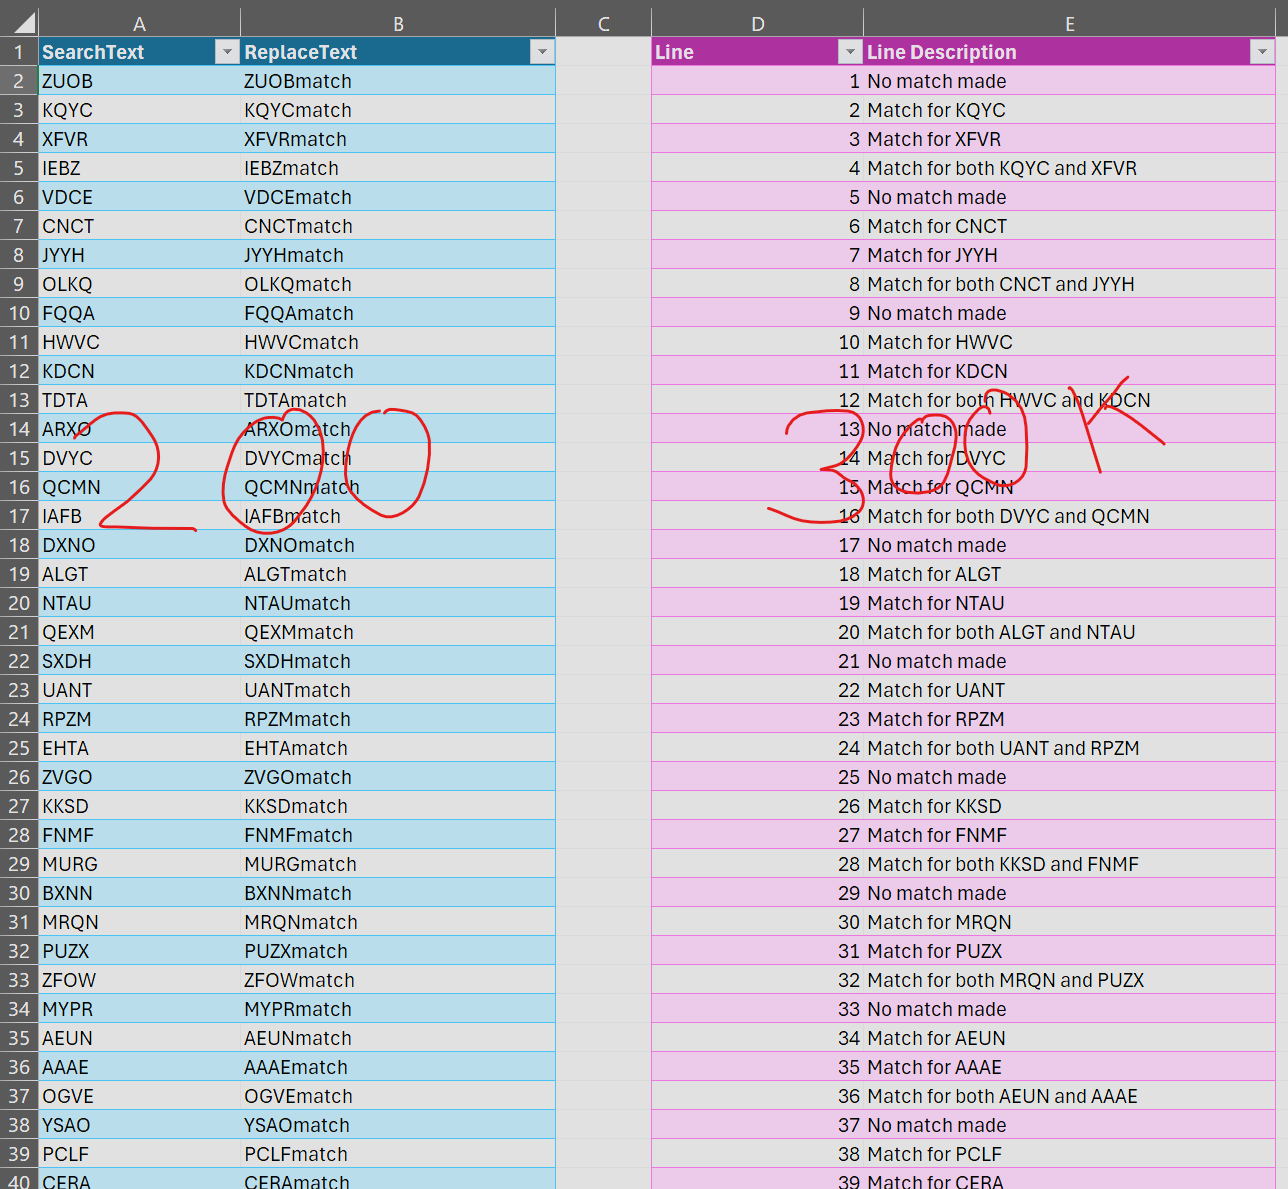Select cell containing FQQAmatch
This screenshot has height=1189, width=1288.
tap(398, 313)
